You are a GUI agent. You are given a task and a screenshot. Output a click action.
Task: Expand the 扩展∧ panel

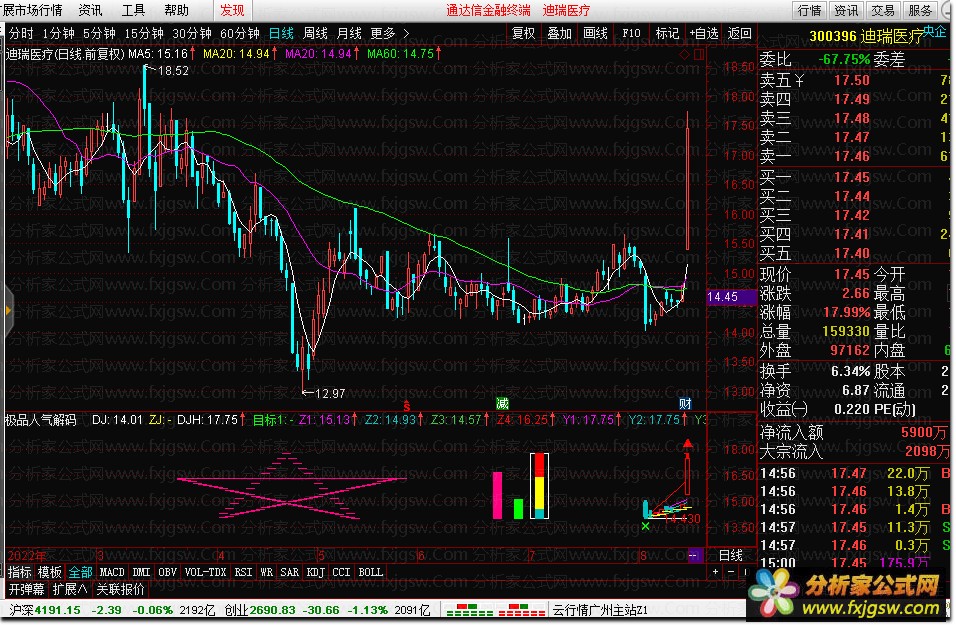pos(70,589)
